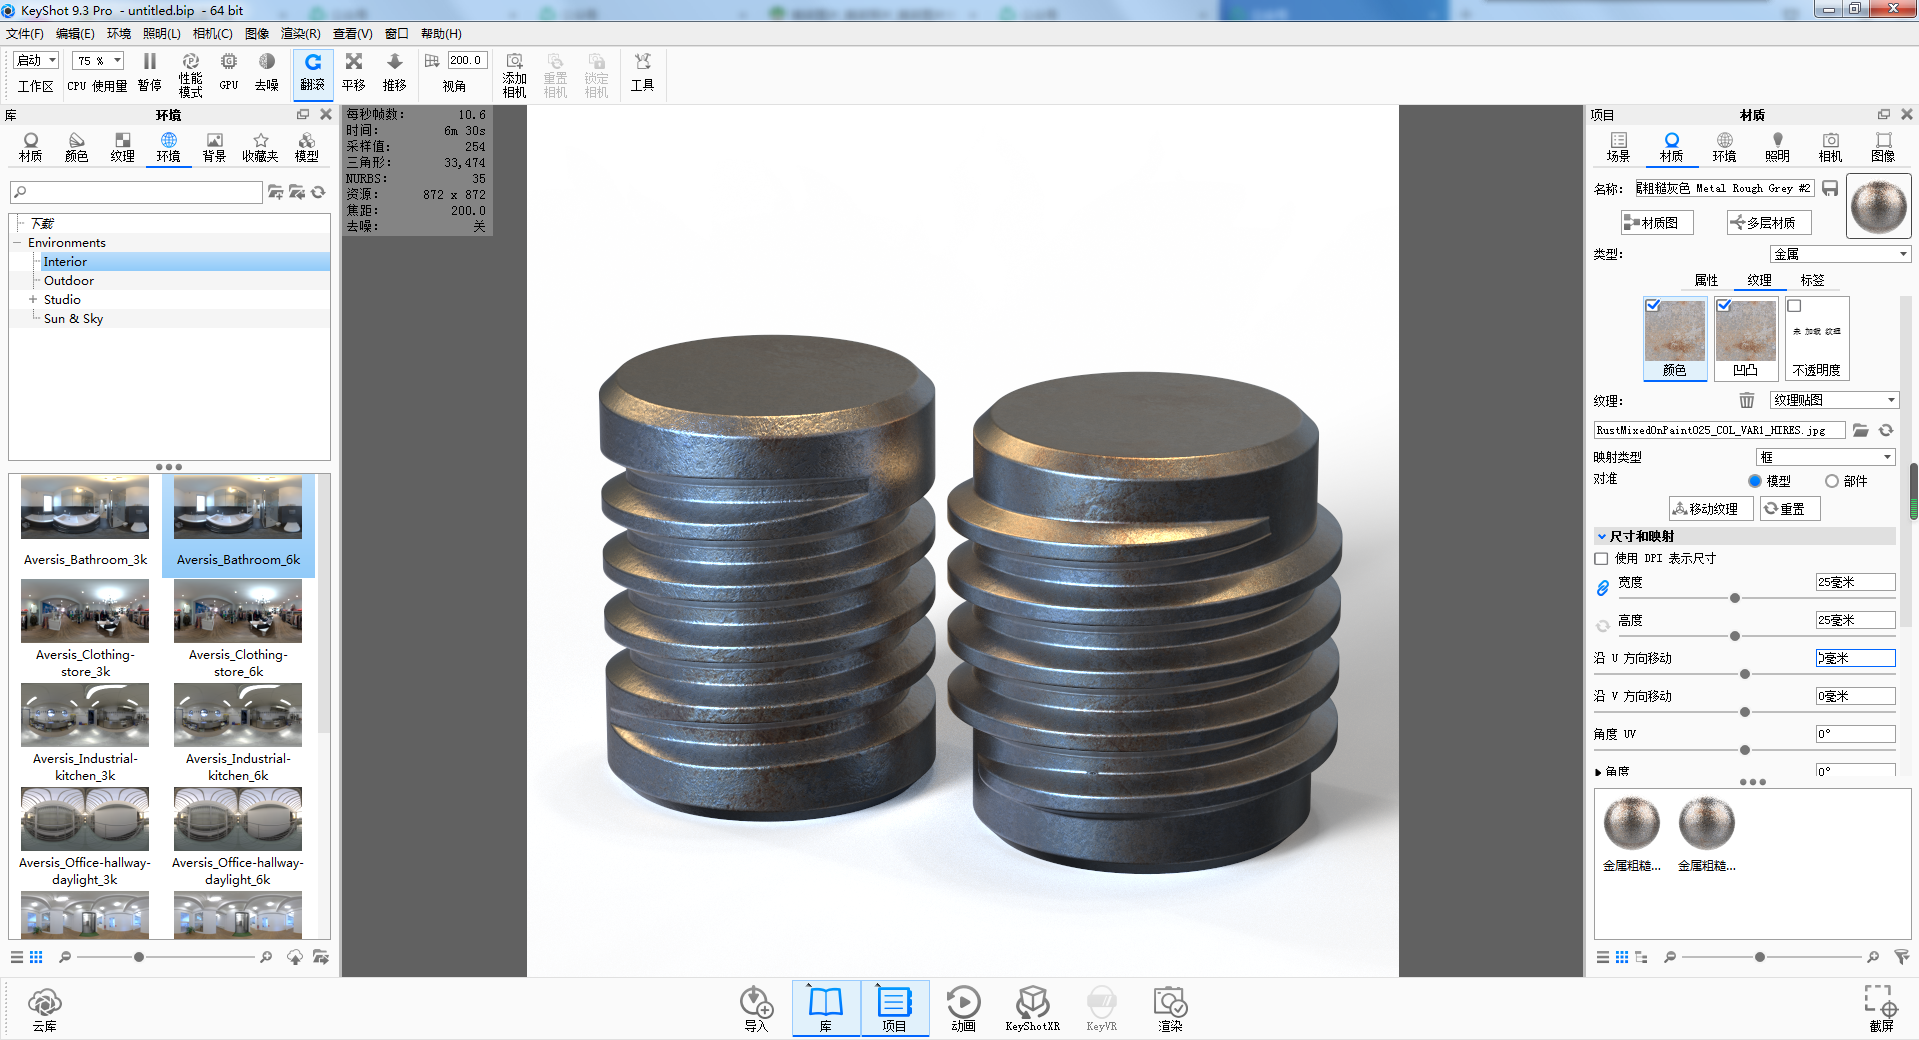This screenshot has width=1919, height=1040.
Task: Open the cloud library (云库)
Action: pyautogui.click(x=45, y=1009)
